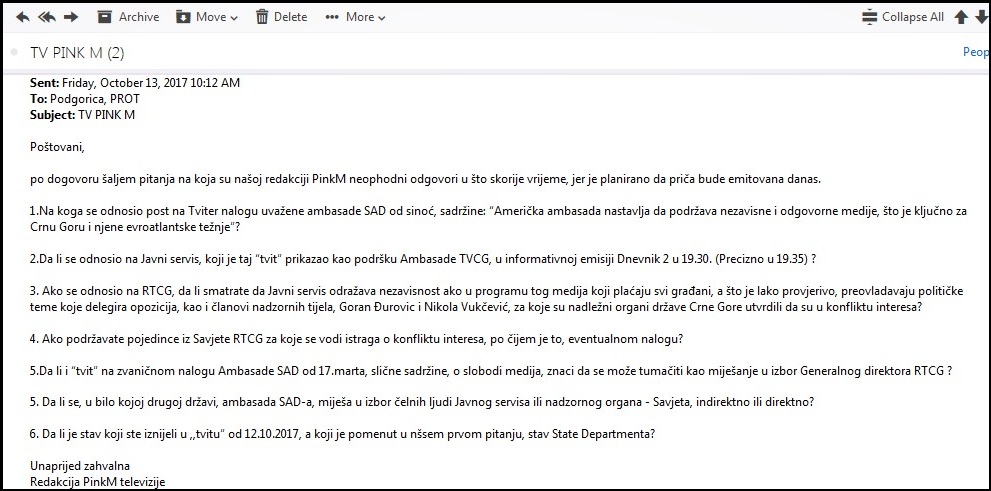
Task: Click the Subject line TV PINK M
Action: point(82,115)
